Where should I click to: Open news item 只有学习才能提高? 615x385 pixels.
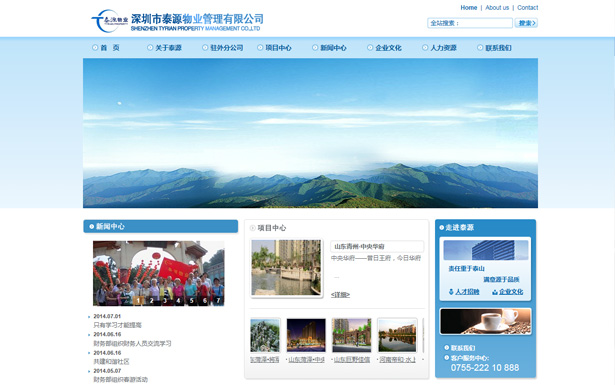click(x=117, y=325)
